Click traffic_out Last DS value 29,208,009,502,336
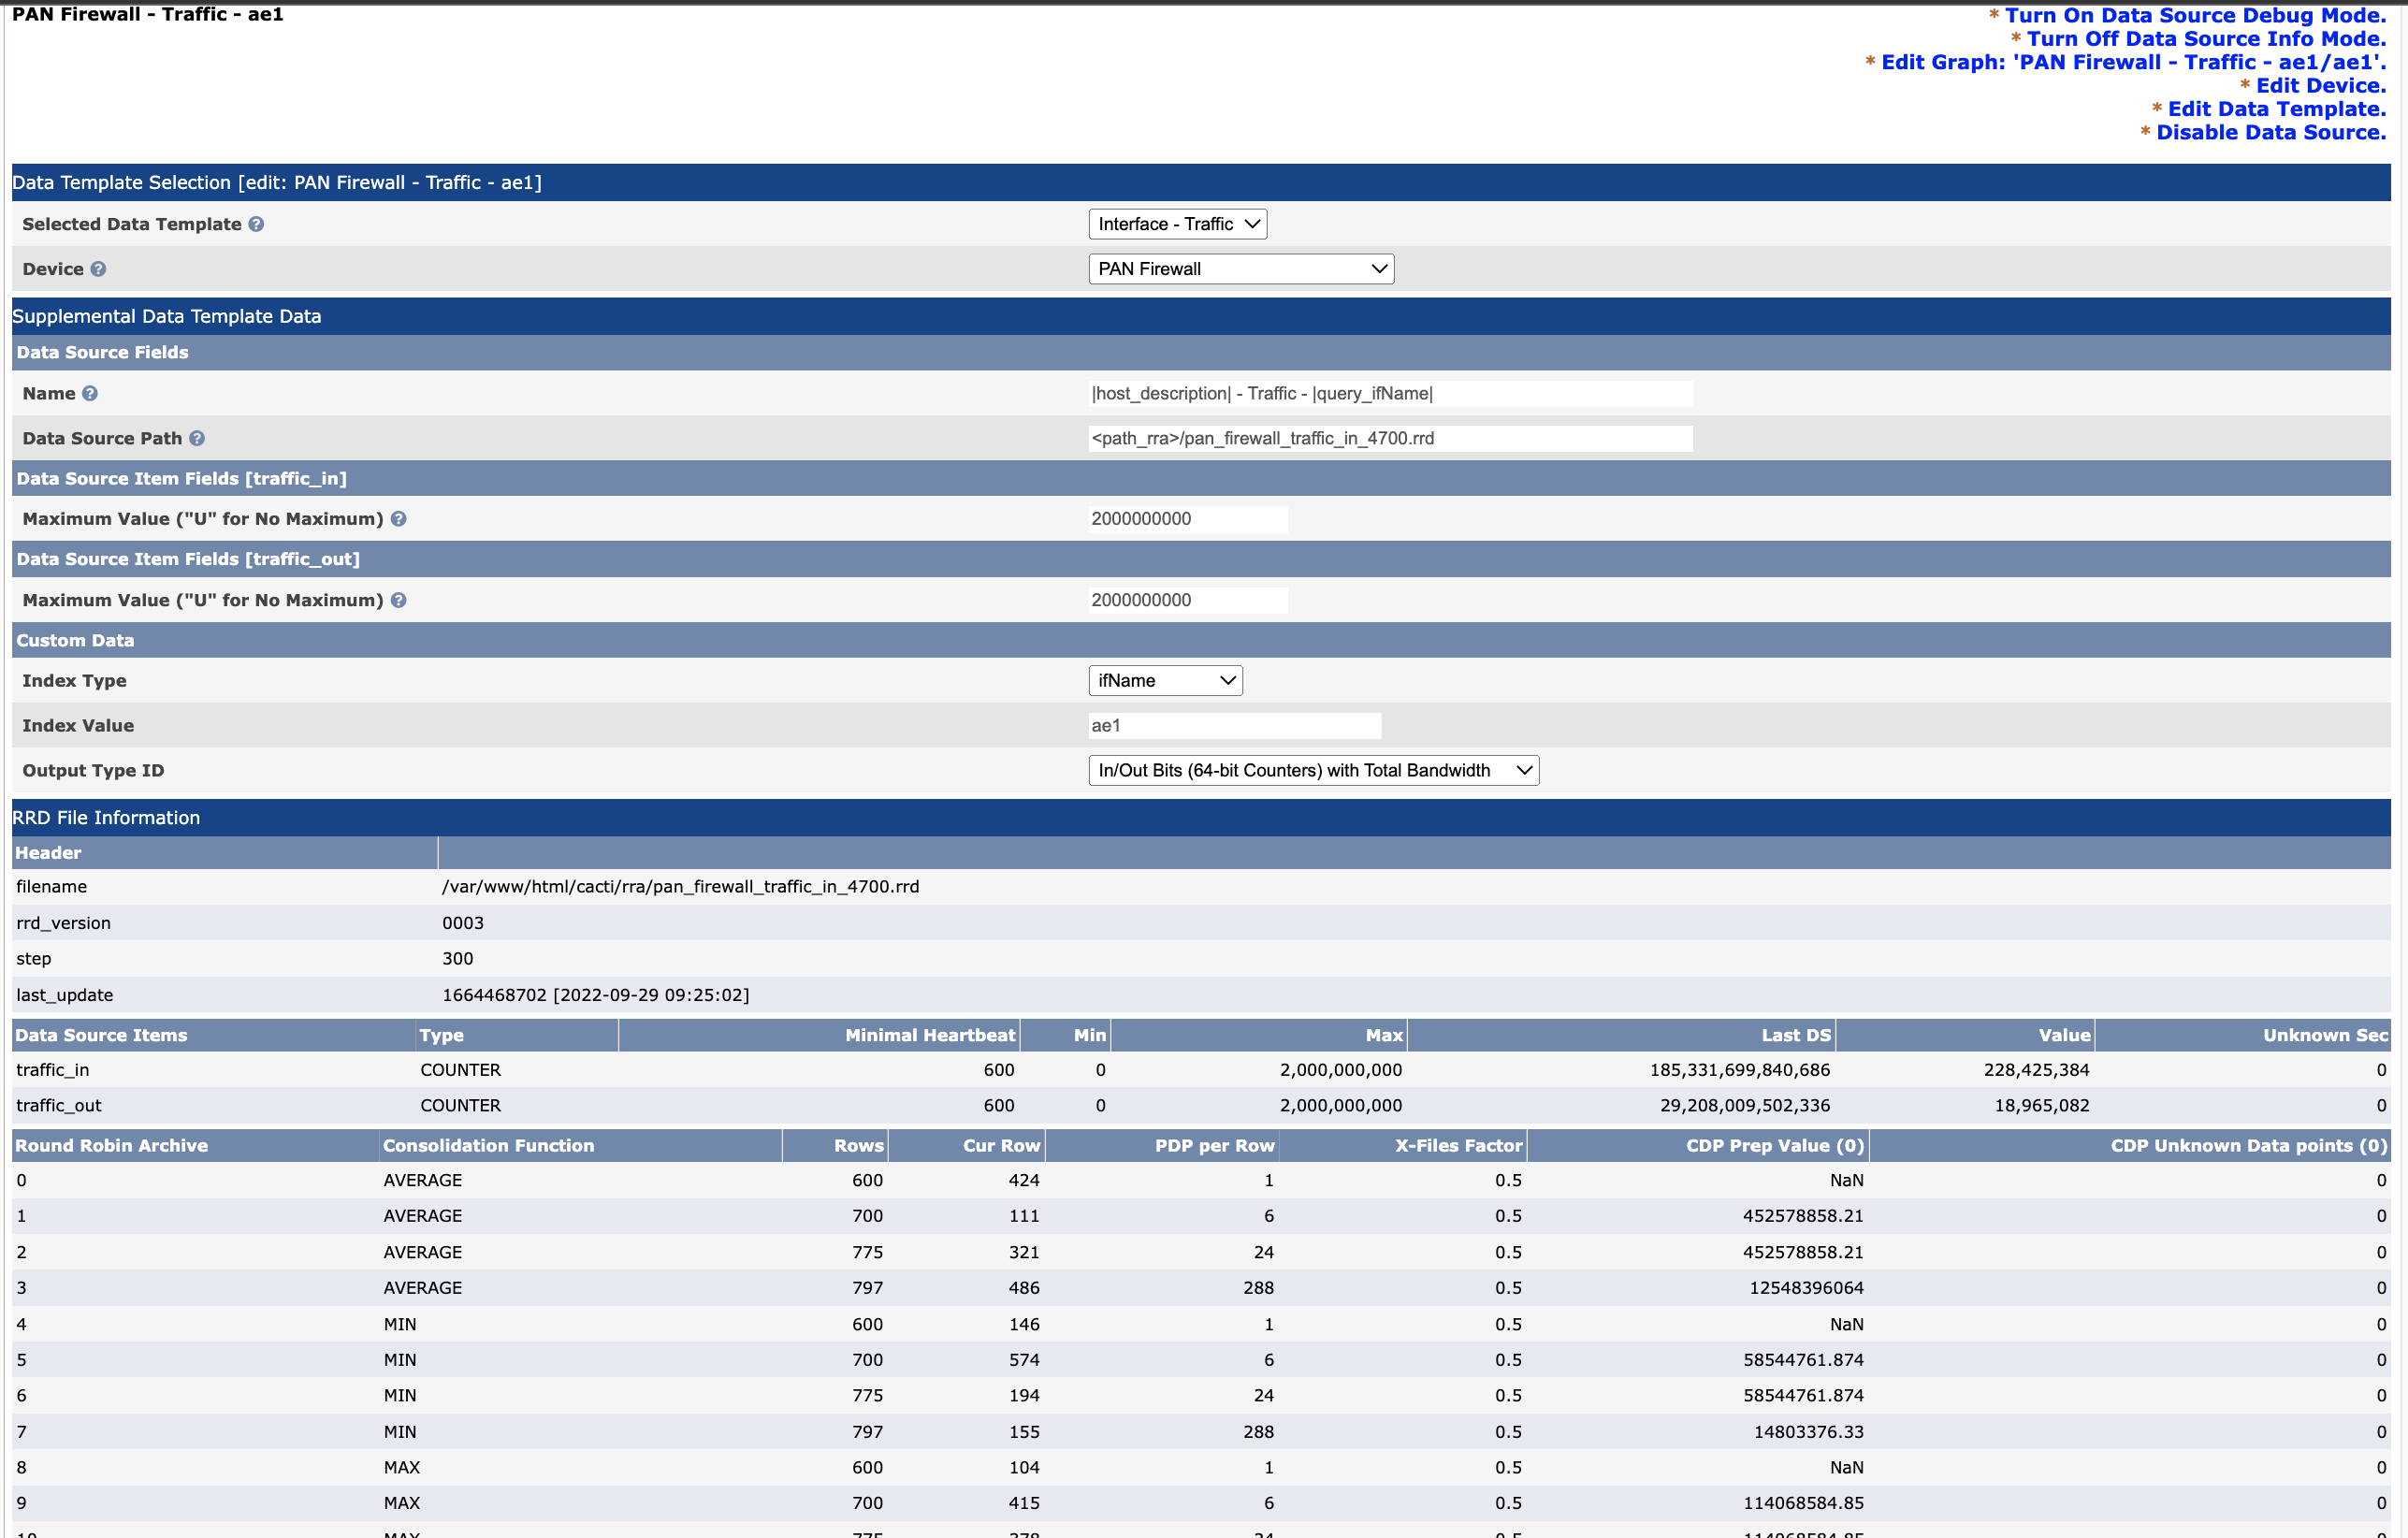Image resolution: width=2408 pixels, height=1538 pixels. [1745, 1106]
